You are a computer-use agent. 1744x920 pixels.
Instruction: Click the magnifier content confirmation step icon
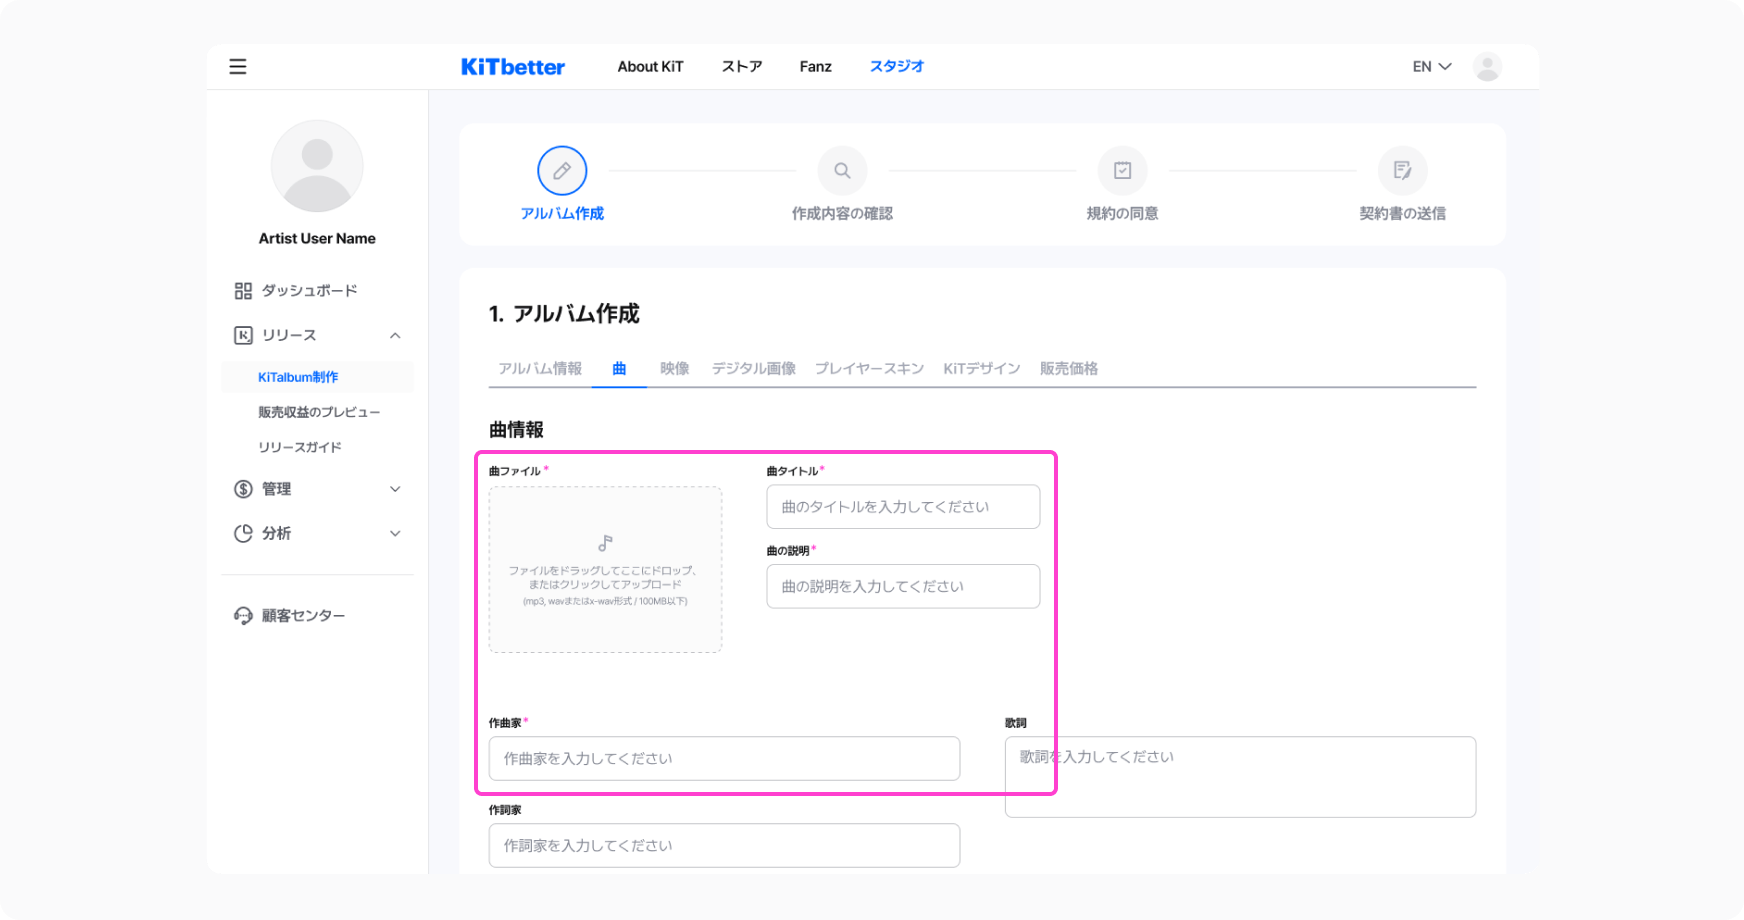[842, 171]
